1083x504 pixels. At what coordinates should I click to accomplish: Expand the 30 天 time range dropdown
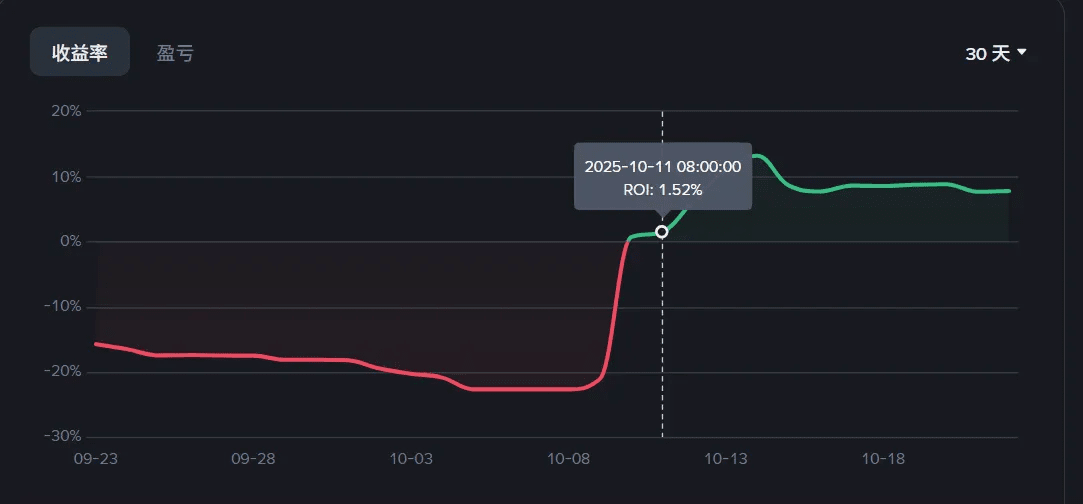(x=995, y=54)
